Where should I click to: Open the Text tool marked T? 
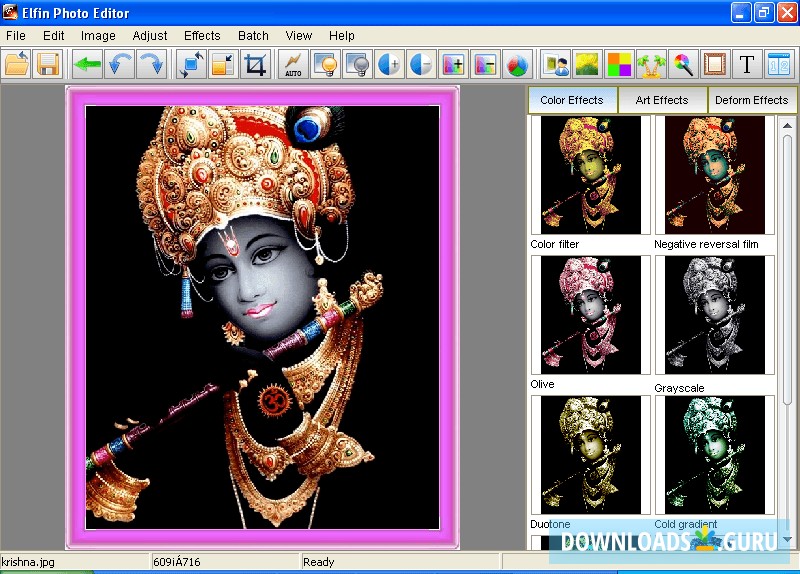pyautogui.click(x=746, y=65)
